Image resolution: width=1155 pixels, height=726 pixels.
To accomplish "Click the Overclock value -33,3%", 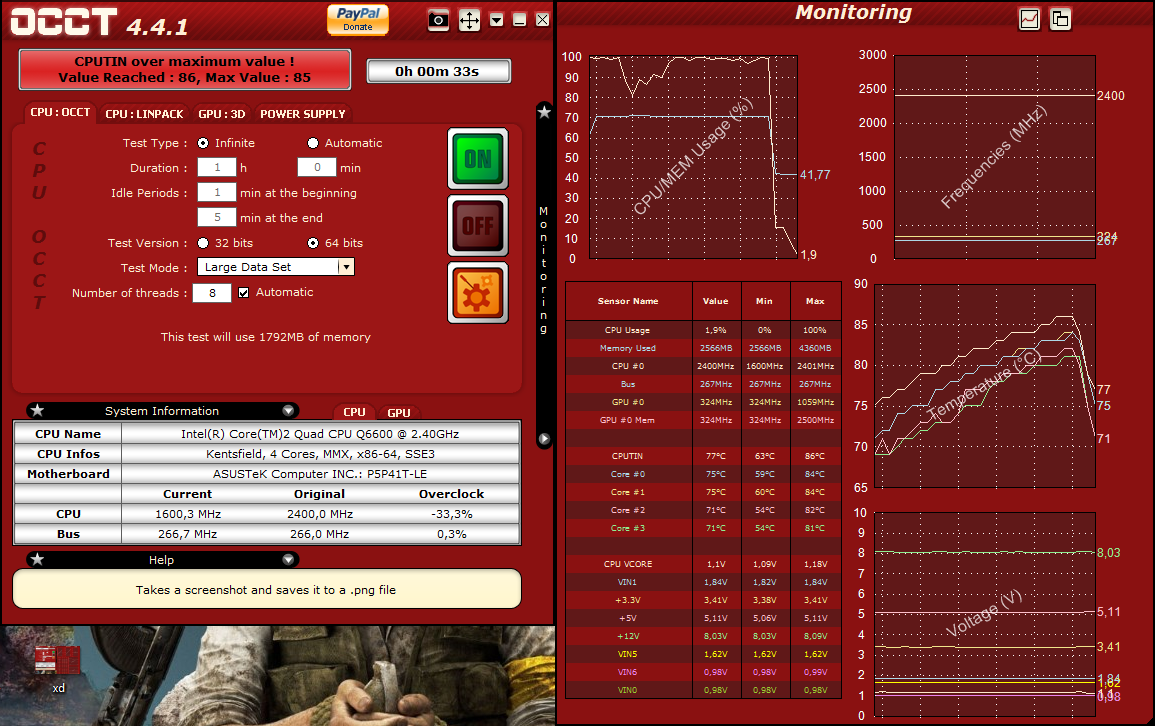I will (452, 514).
